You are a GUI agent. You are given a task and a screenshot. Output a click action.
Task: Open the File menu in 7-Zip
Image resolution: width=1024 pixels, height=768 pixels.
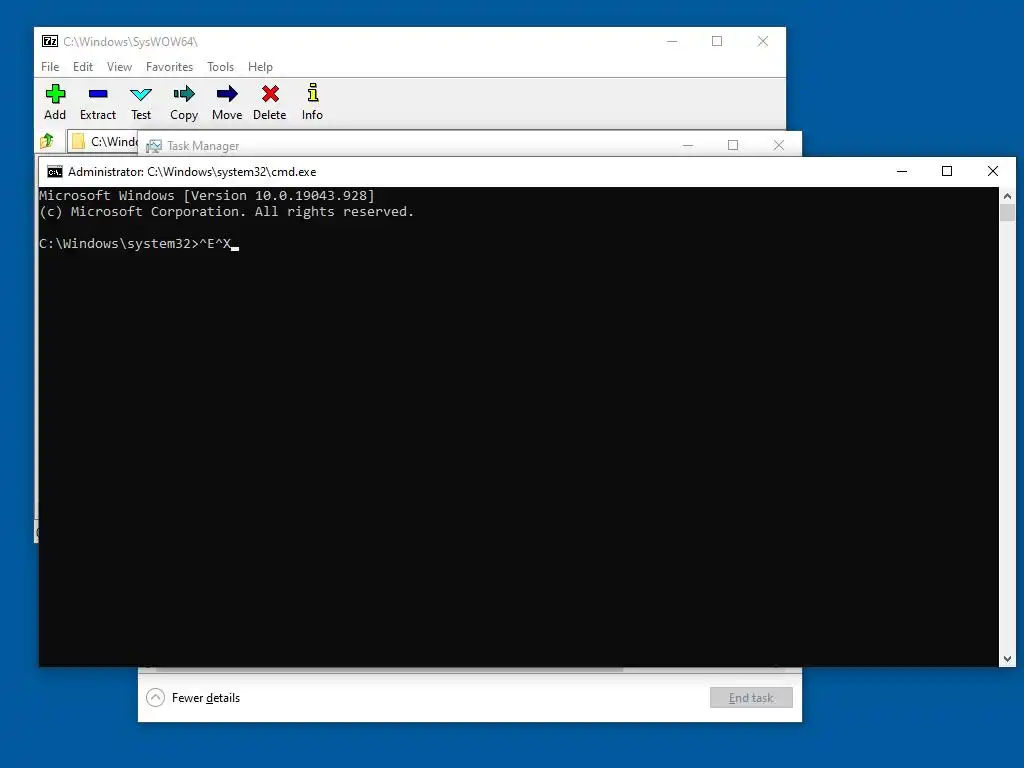coord(50,67)
